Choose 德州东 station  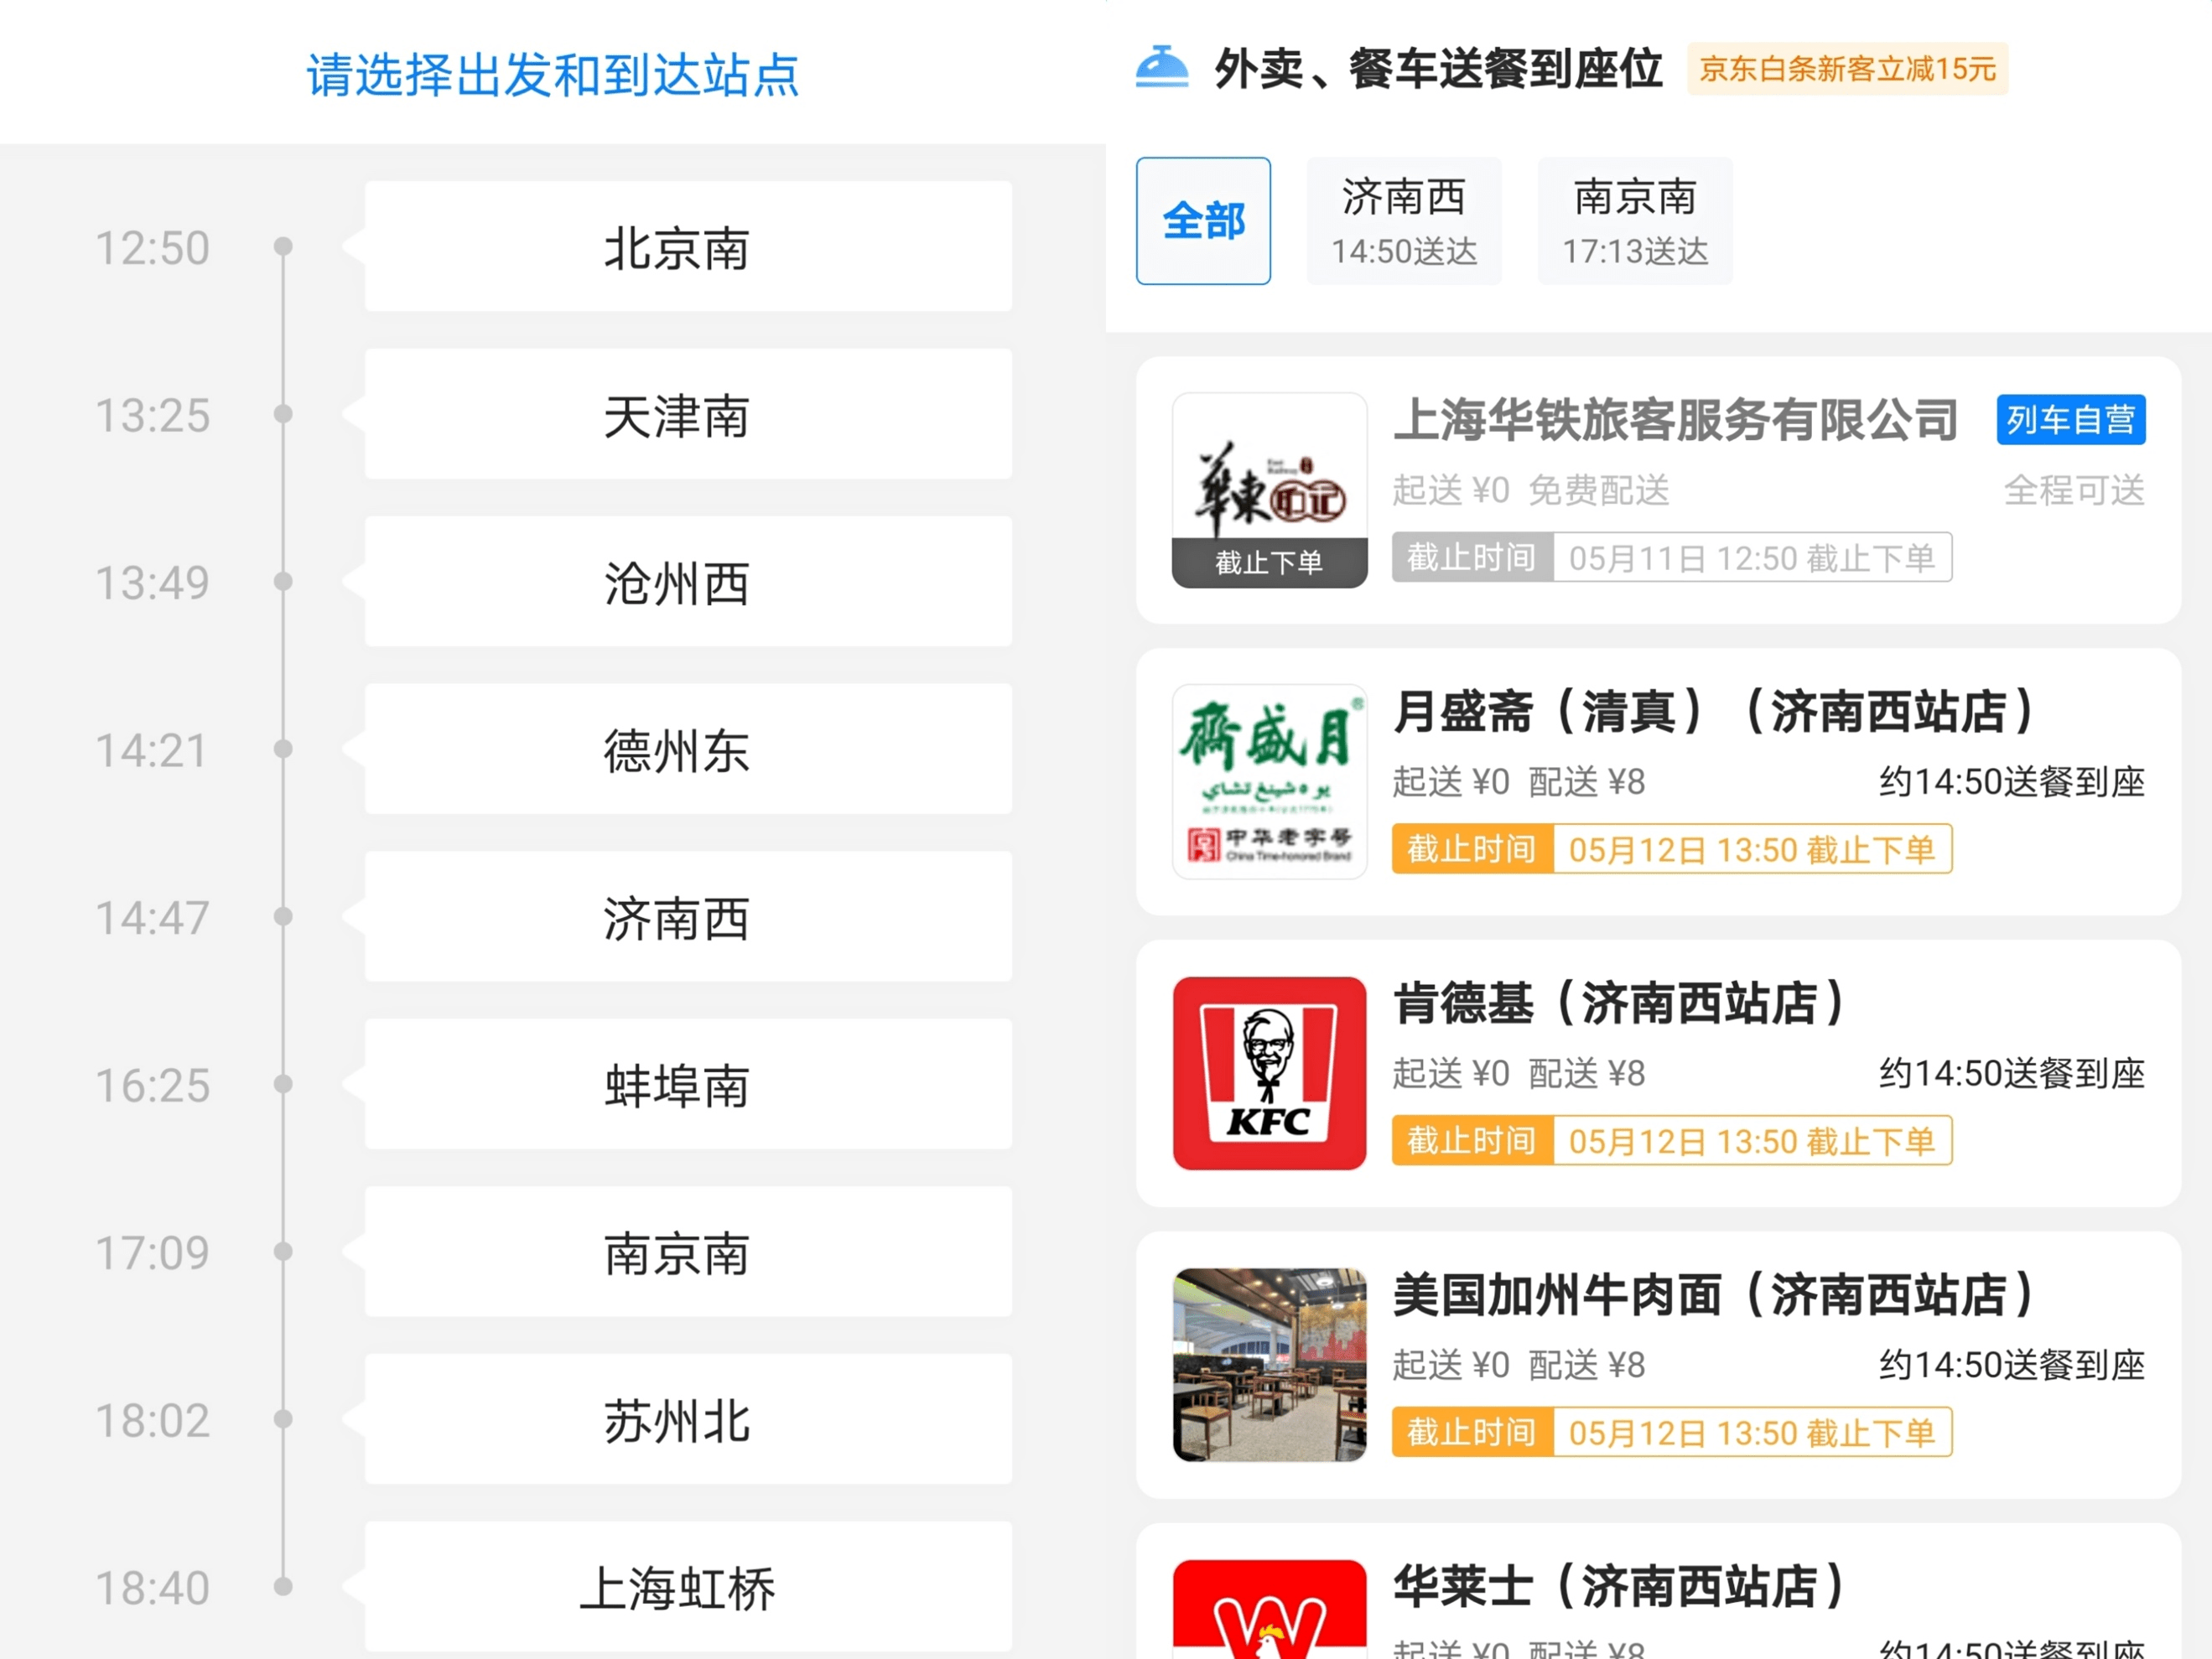[x=688, y=749]
